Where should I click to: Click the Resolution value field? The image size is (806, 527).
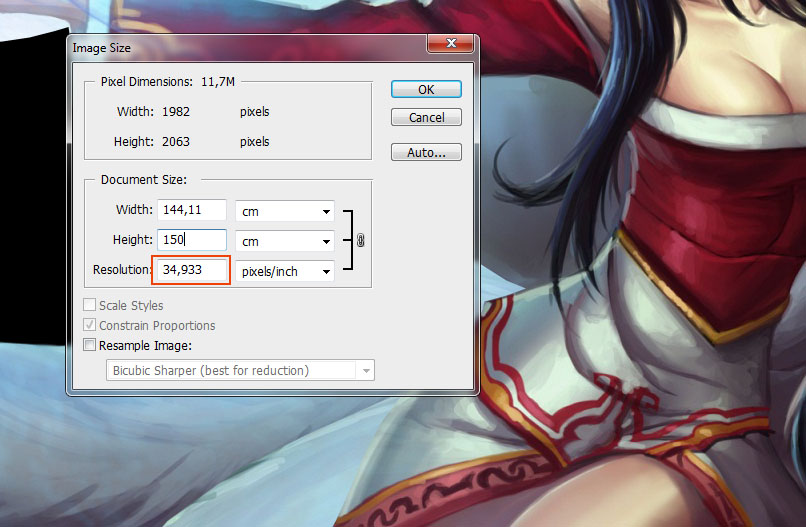(x=191, y=270)
